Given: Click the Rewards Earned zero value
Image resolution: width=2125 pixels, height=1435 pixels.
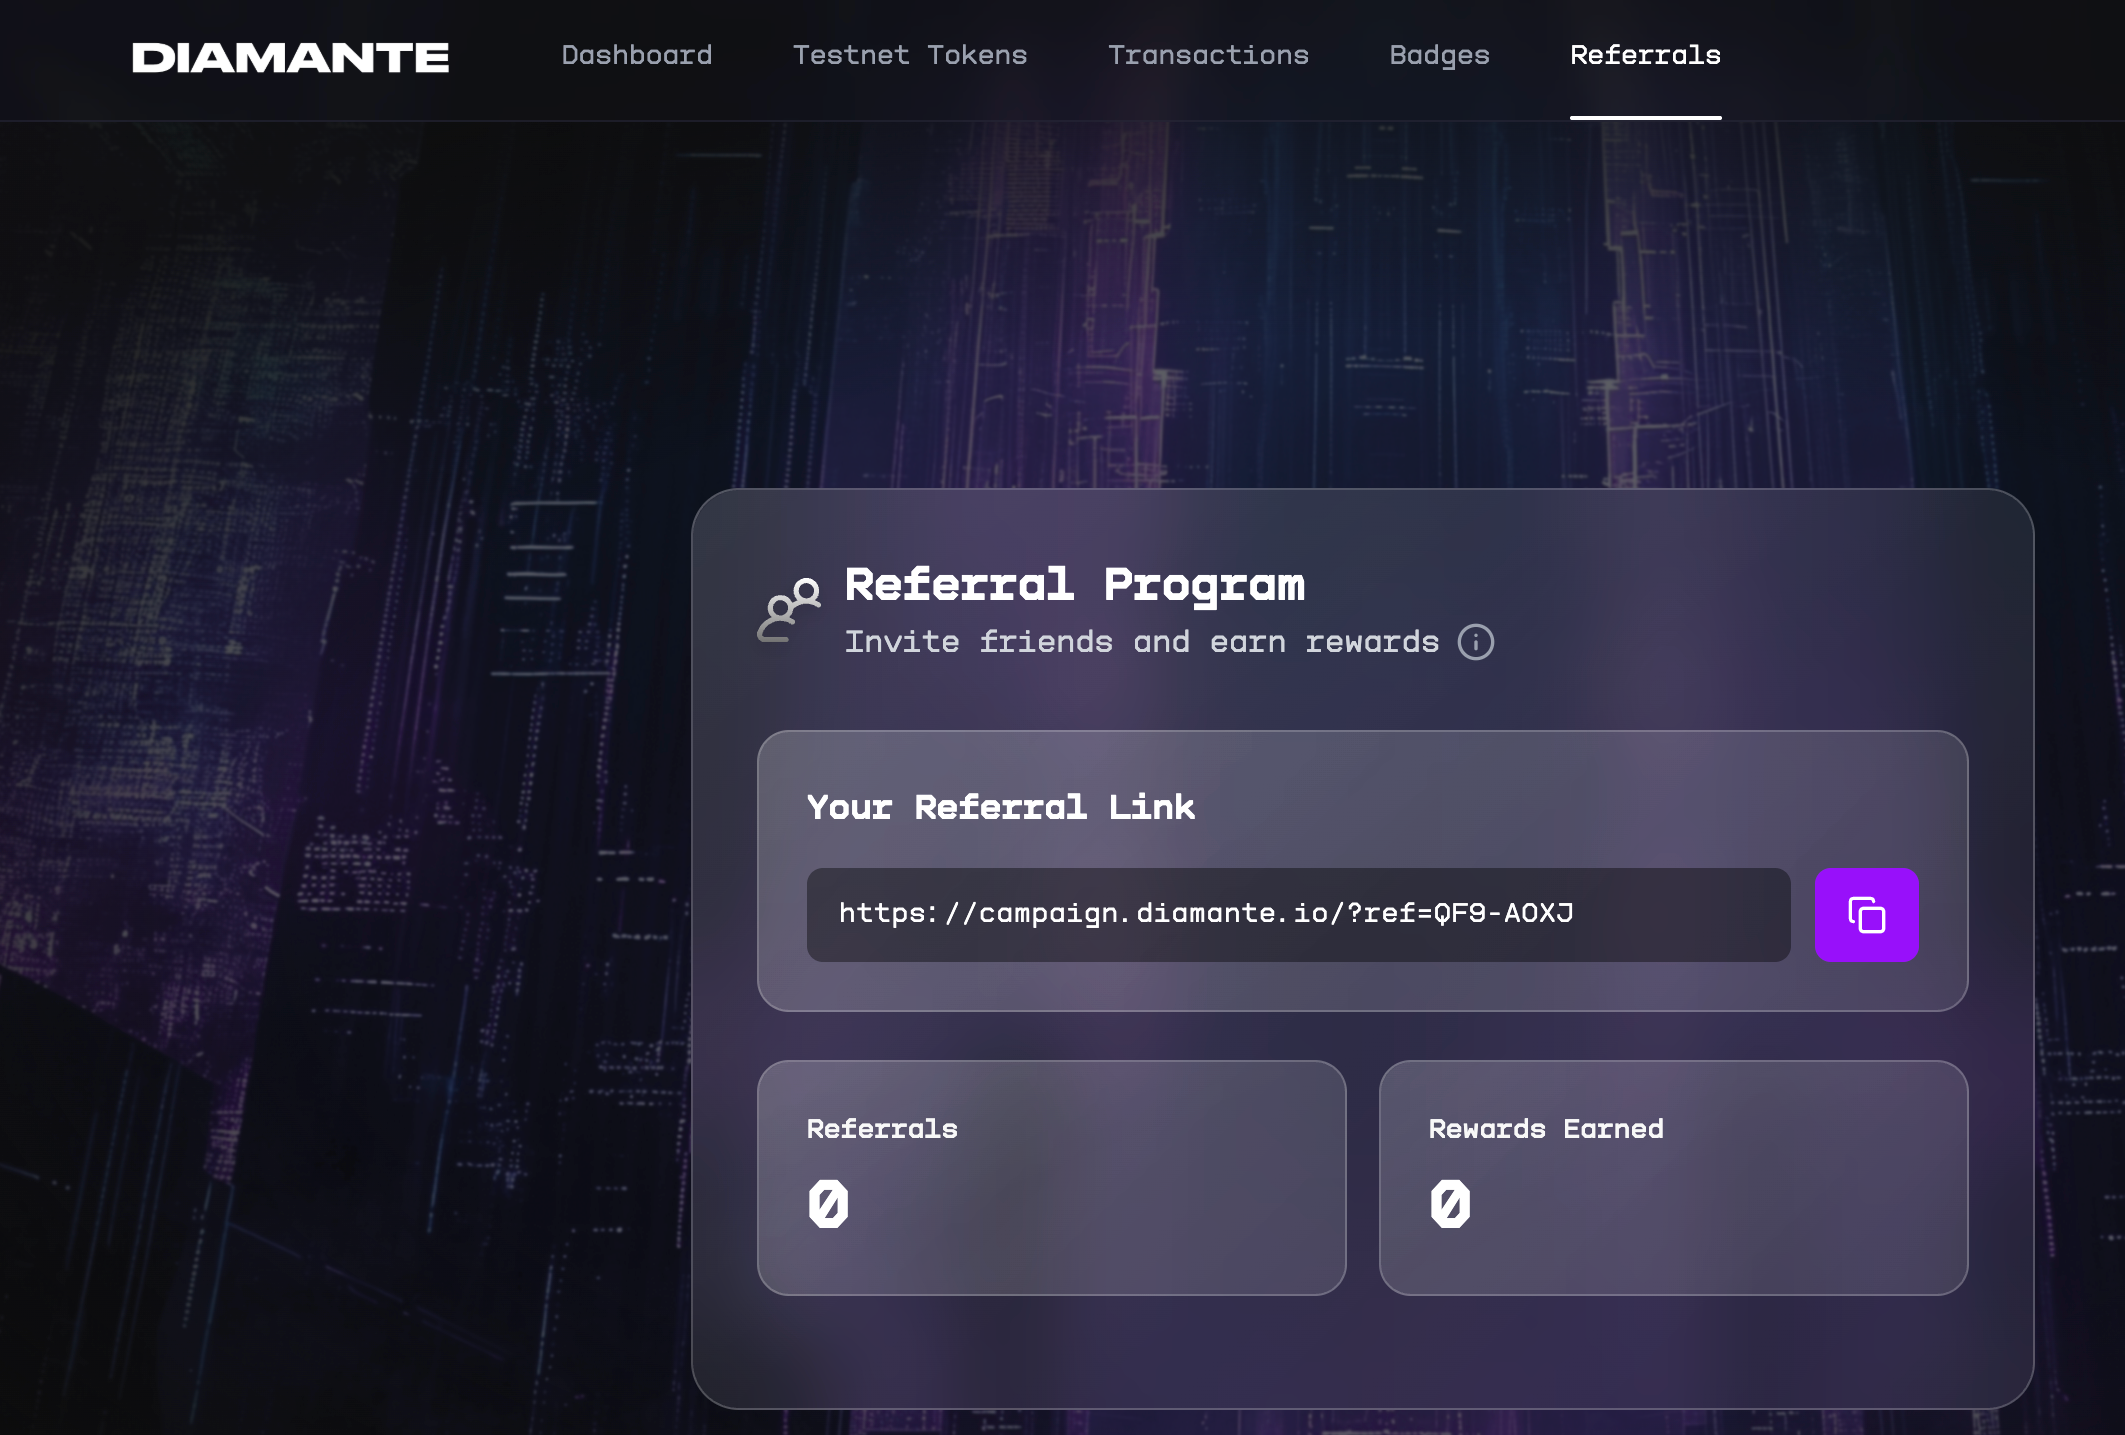Looking at the screenshot, I should tap(1450, 1203).
